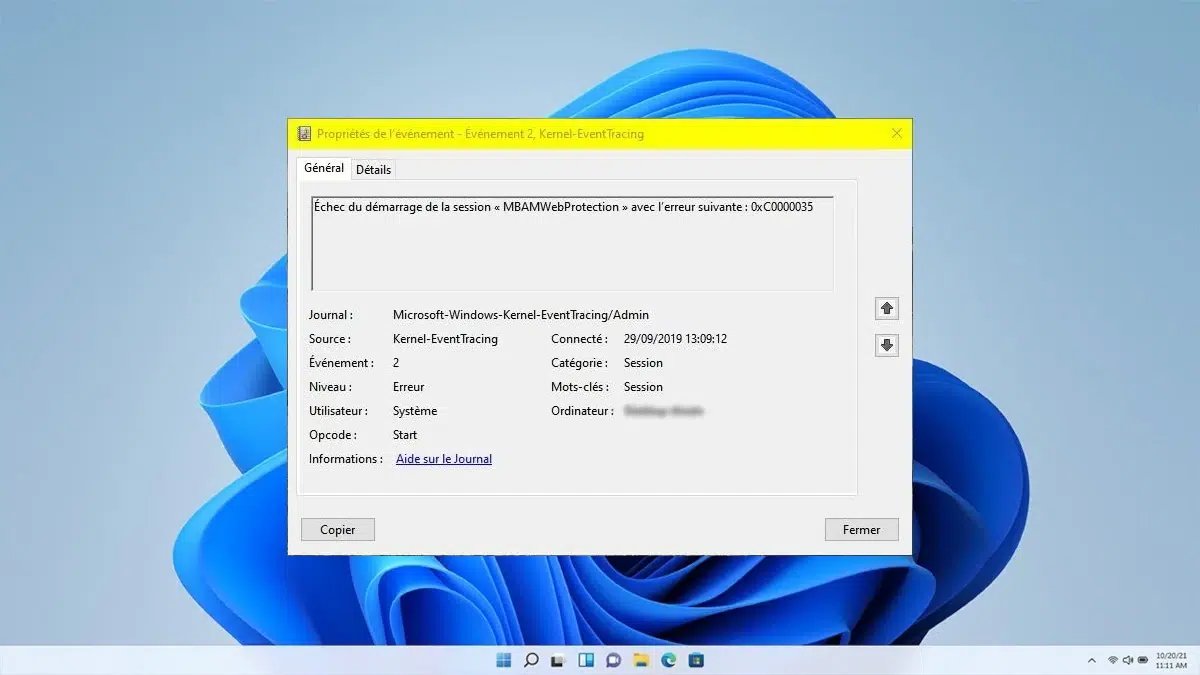Click the Fermer button
Viewport: 1200px width, 675px height.
click(861, 529)
